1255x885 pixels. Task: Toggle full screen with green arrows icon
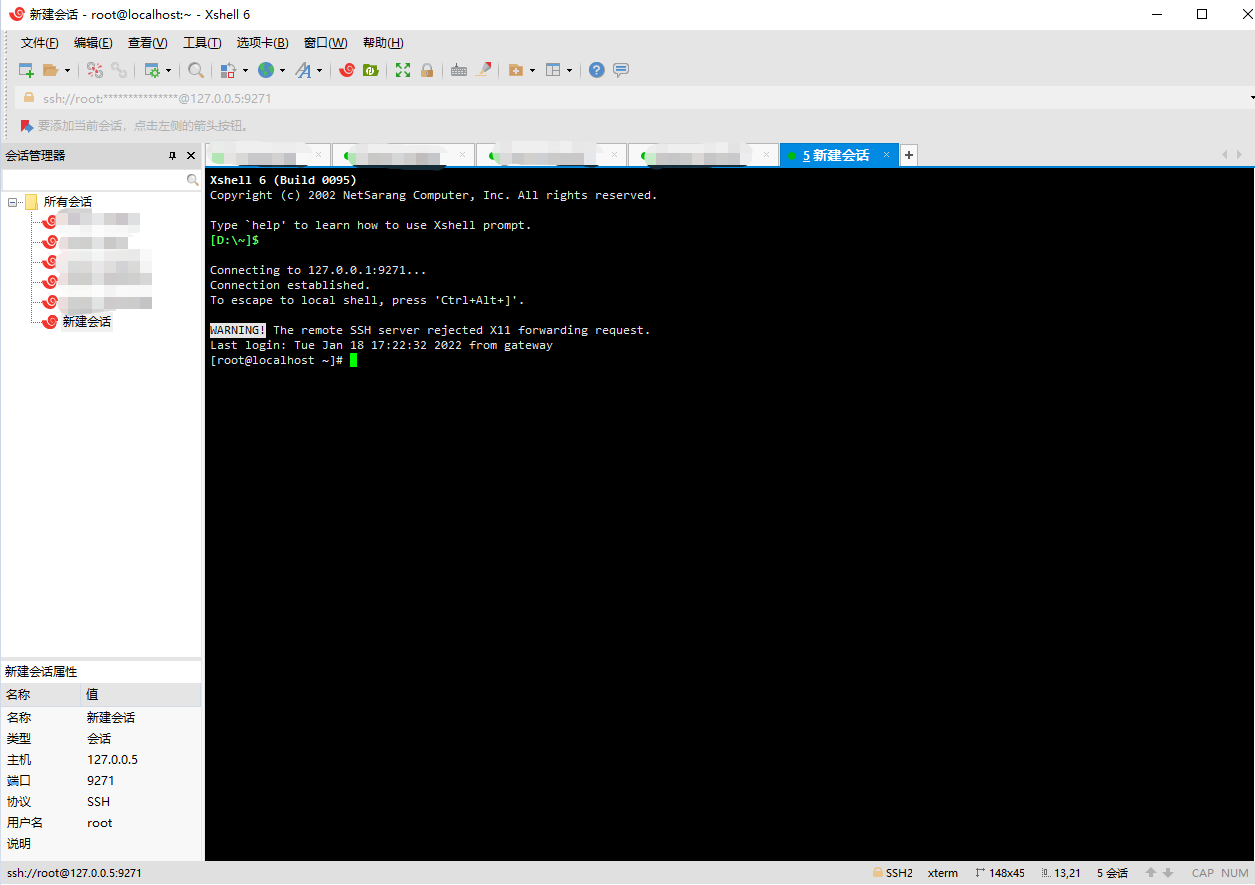pos(403,70)
